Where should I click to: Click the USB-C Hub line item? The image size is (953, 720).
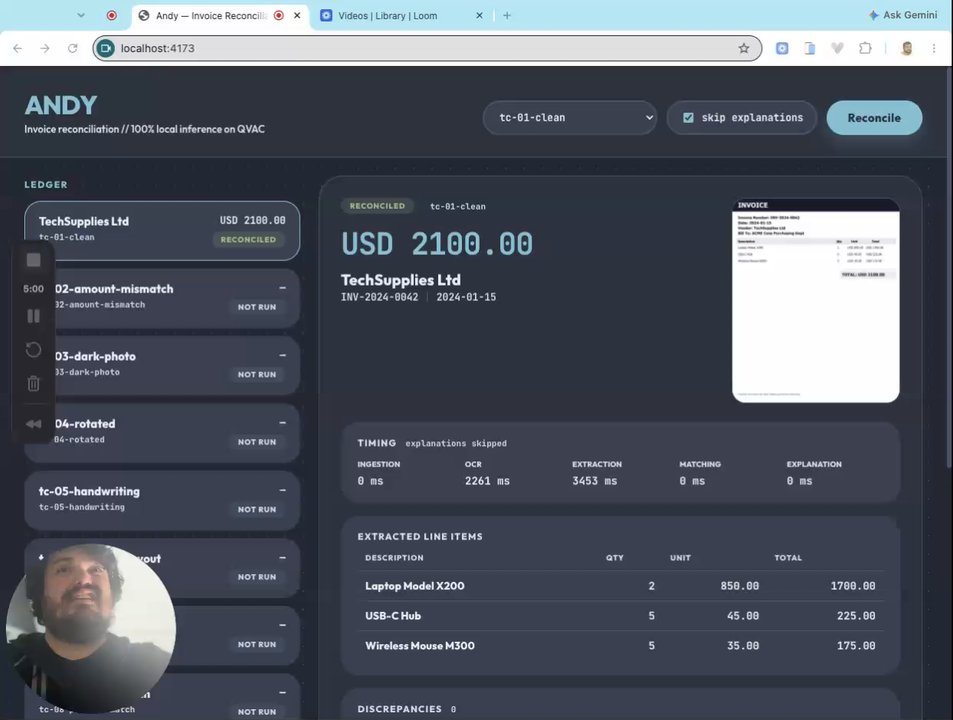click(620, 615)
